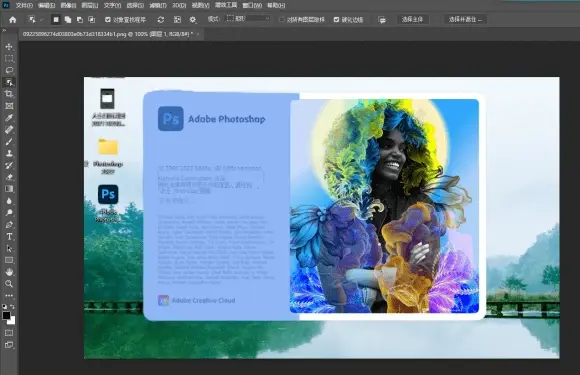Viewport: 580px width, 375px height.
Task: Open the 图层(L) menu
Action: (x=90, y=5)
